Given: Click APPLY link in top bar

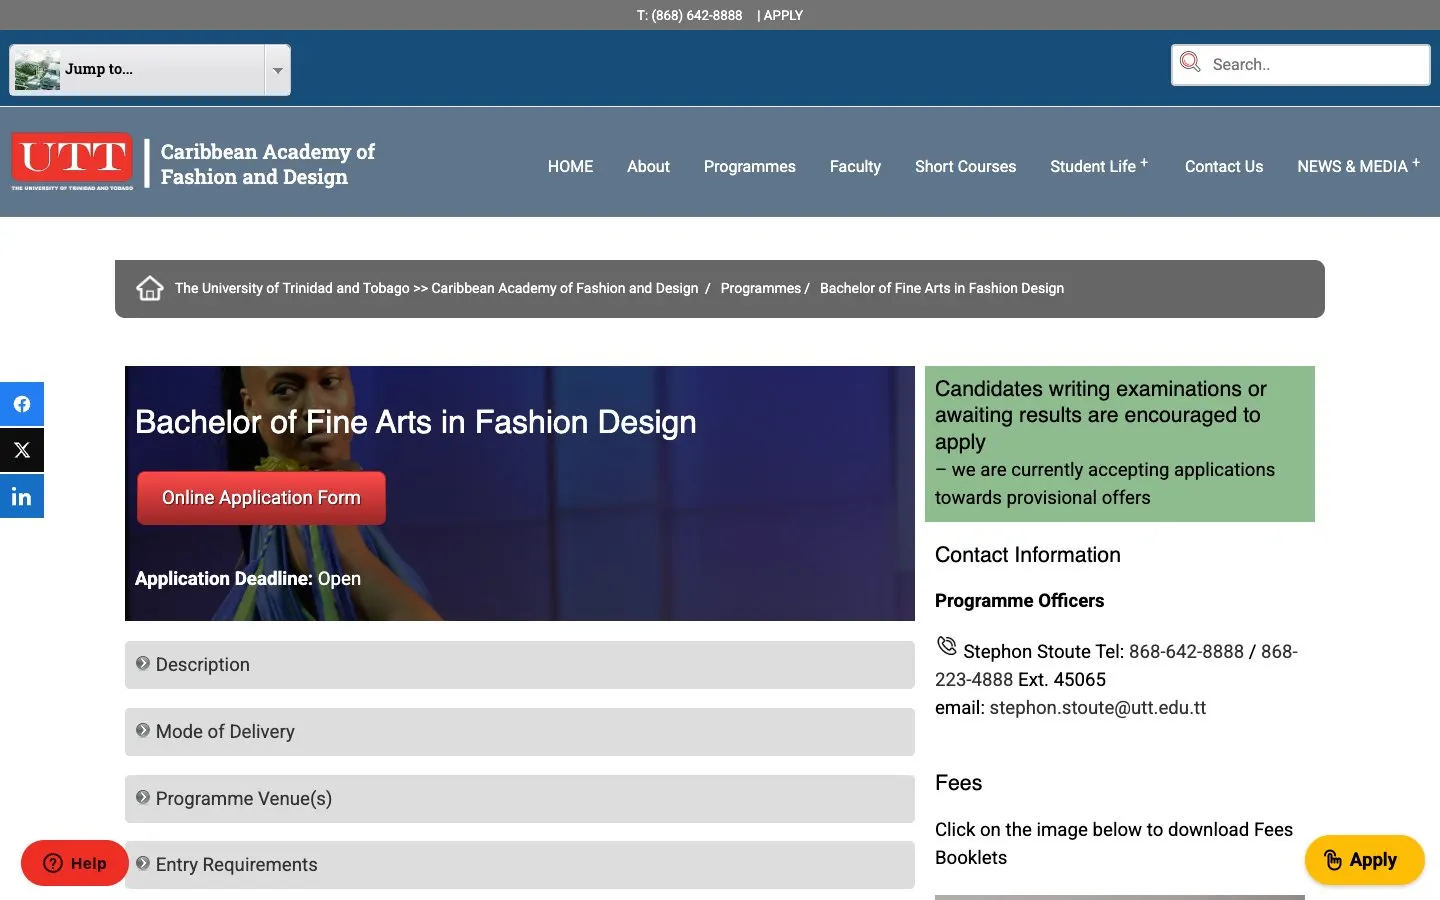Looking at the screenshot, I should (783, 15).
